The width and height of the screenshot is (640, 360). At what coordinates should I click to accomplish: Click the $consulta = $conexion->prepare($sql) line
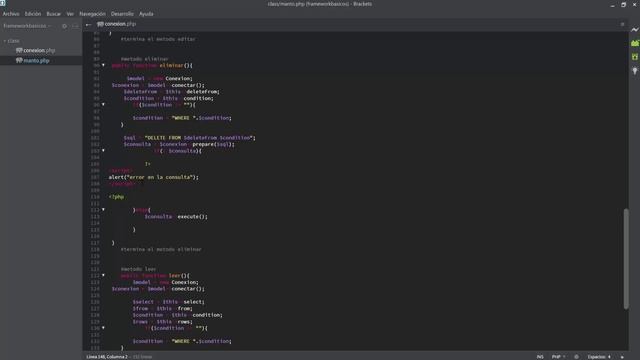pos(179,144)
